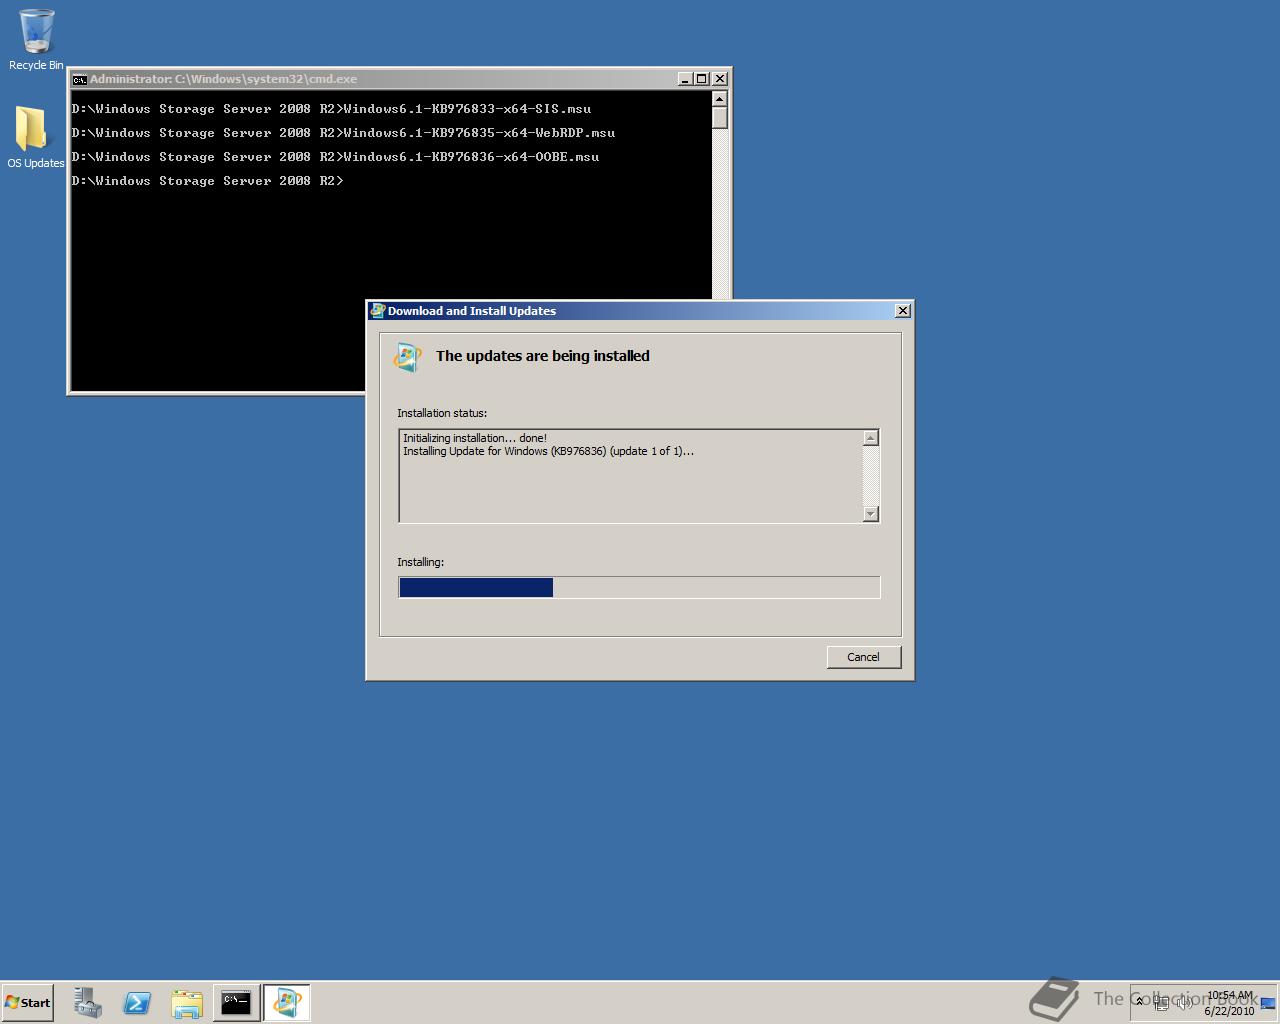Open the cmd.exe title bar system icon
1280x1024 pixels.
(x=79, y=79)
